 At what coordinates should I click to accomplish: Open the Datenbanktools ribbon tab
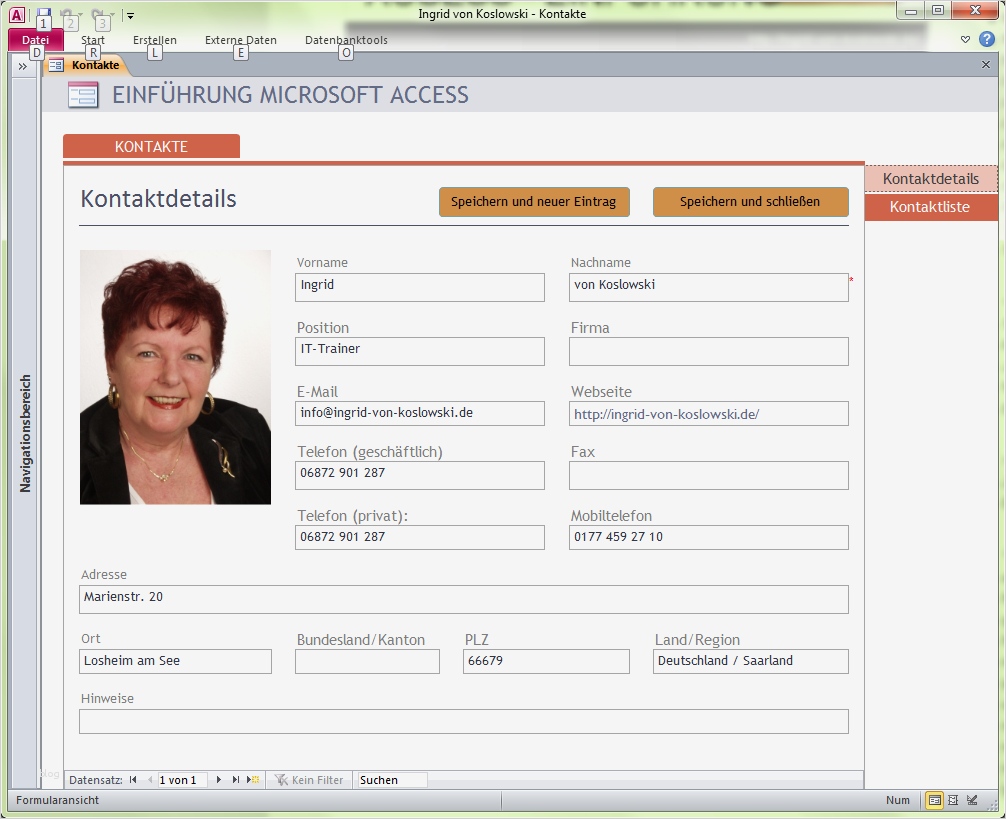tap(346, 40)
